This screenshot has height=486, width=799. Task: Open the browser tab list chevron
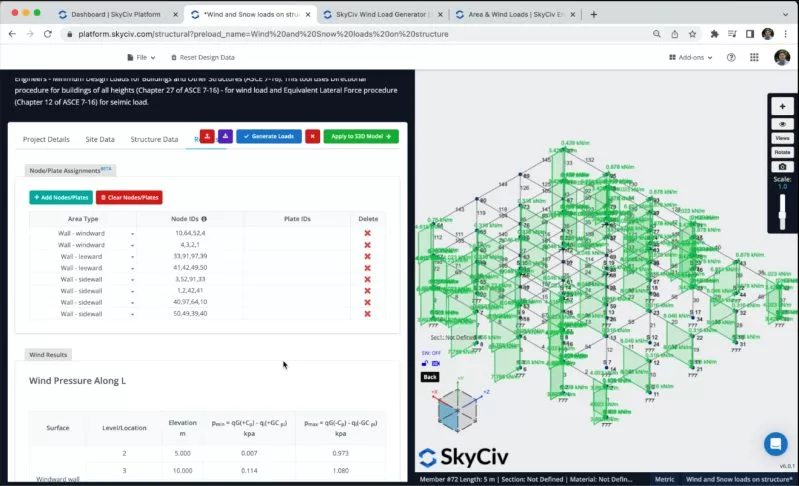coord(785,14)
